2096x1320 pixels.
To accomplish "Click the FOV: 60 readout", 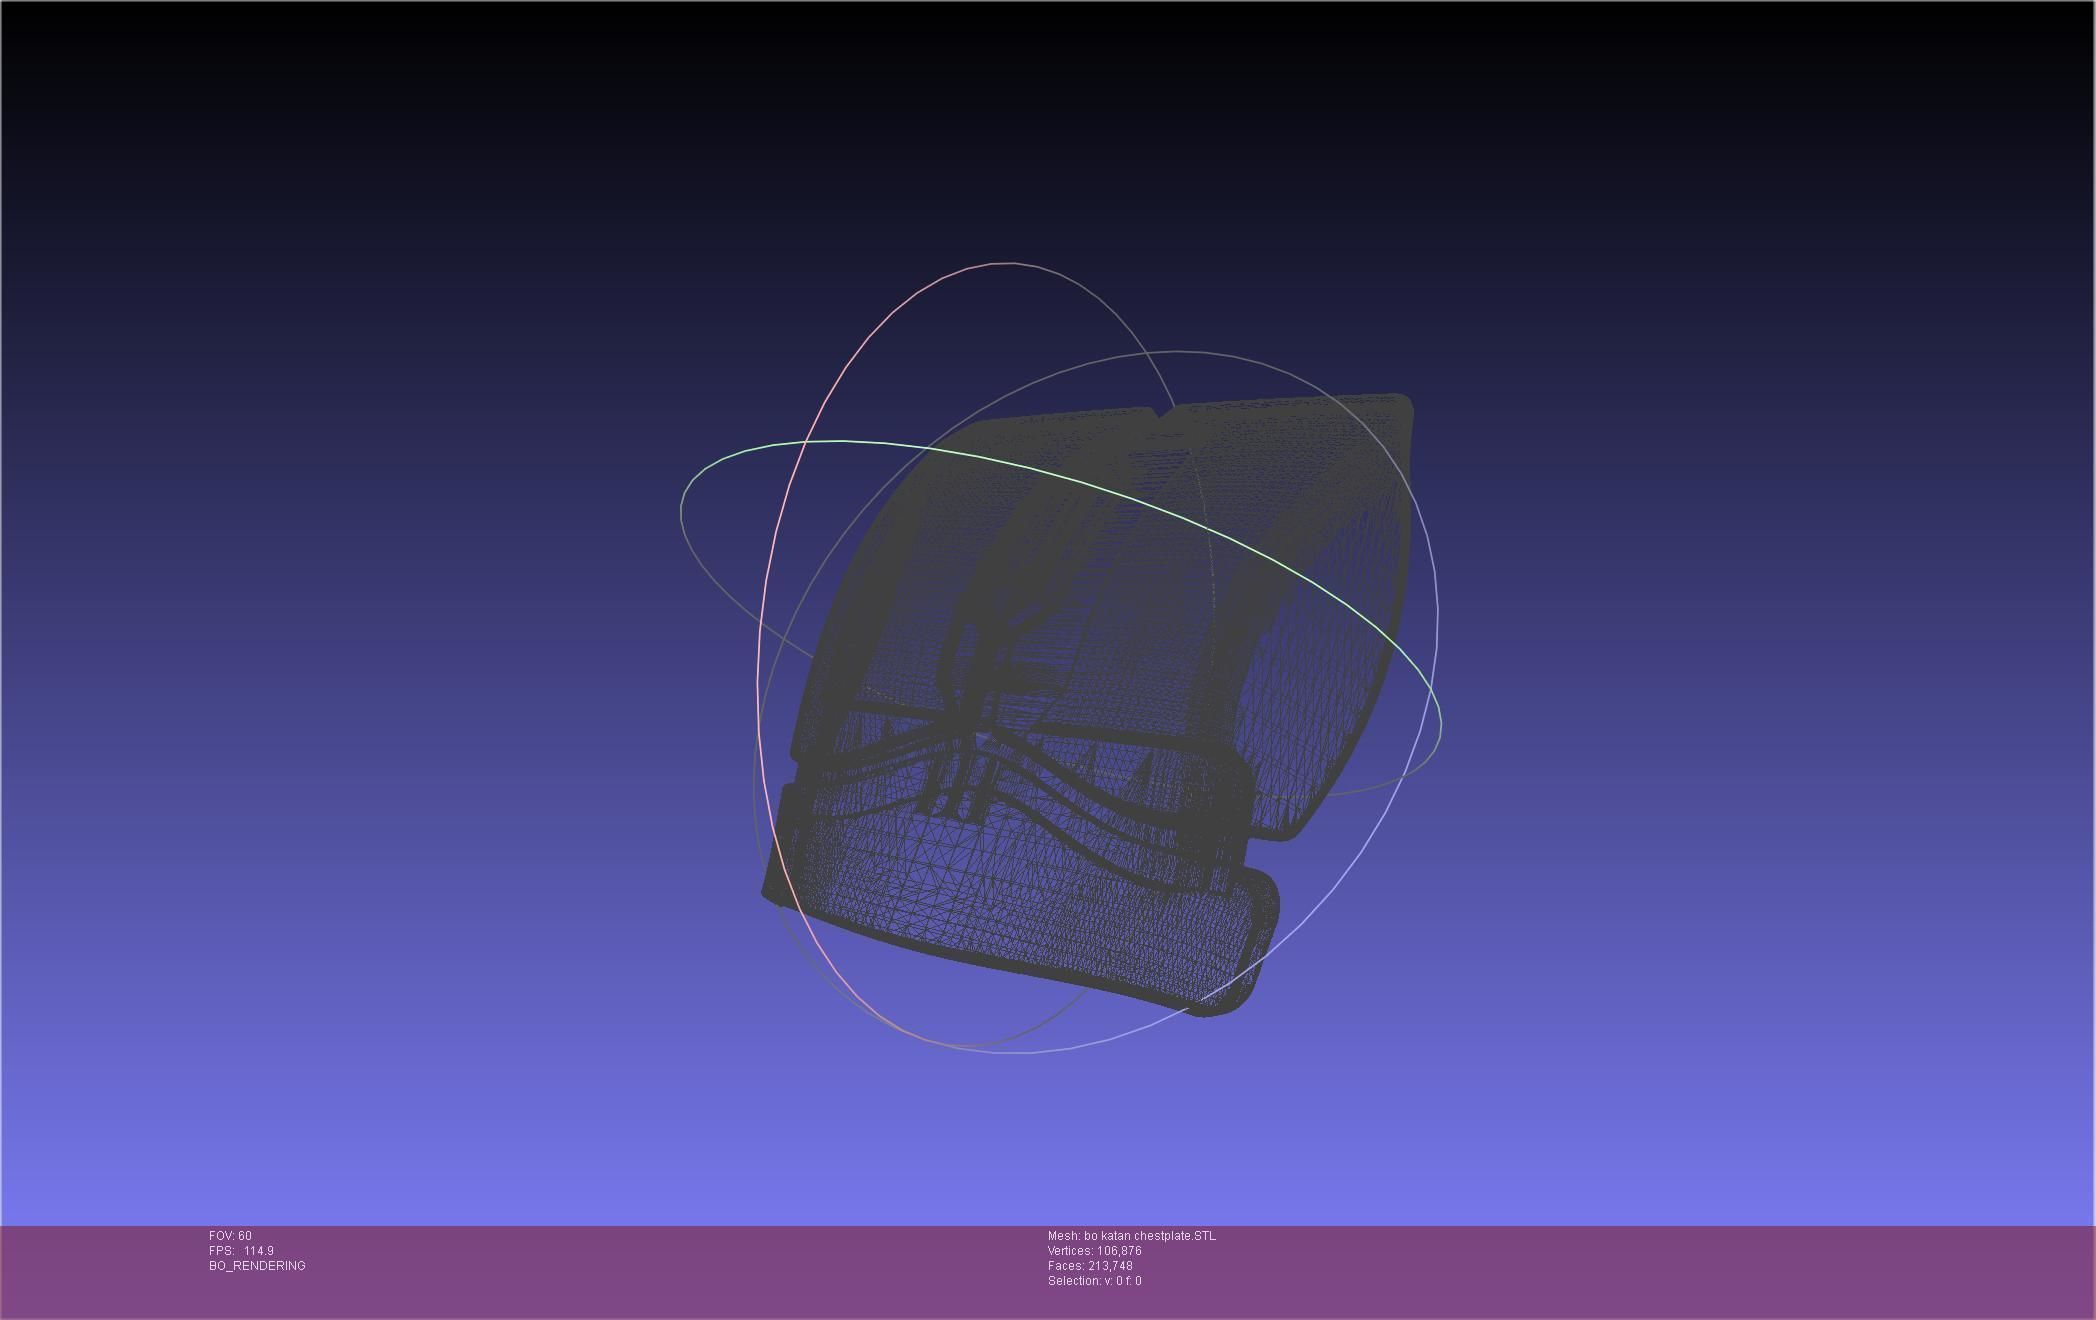I will point(230,1236).
